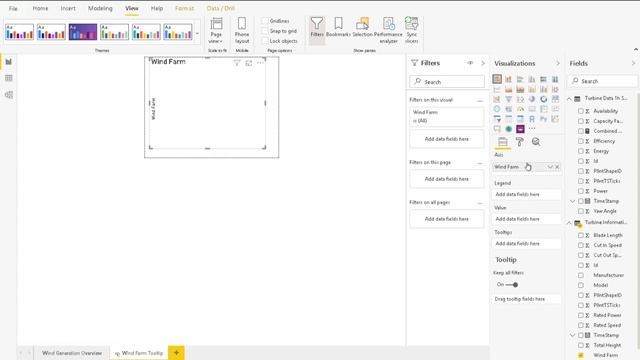640x360 pixels.
Task: Check the Efficiency field
Action: pos(581,141)
